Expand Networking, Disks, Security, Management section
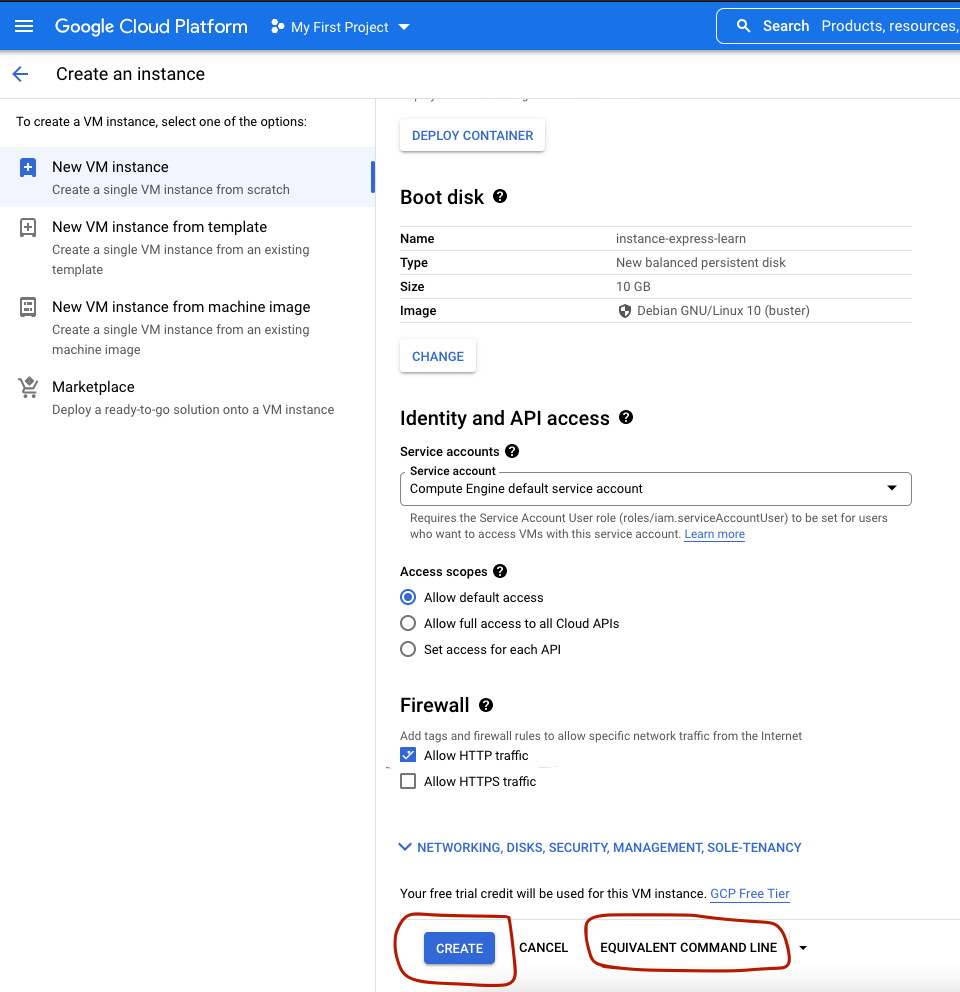960x992 pixels. tap(600, 847)
